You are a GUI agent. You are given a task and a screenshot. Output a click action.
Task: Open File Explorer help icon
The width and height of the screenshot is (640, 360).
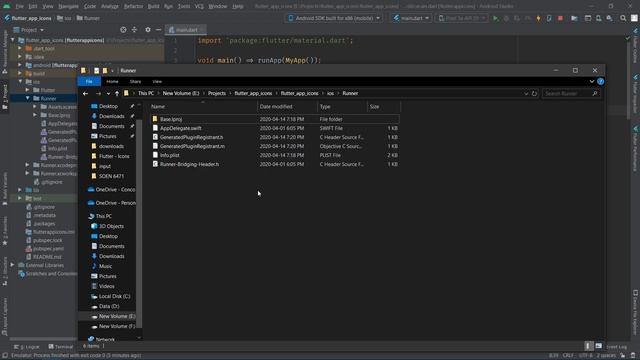600,82
